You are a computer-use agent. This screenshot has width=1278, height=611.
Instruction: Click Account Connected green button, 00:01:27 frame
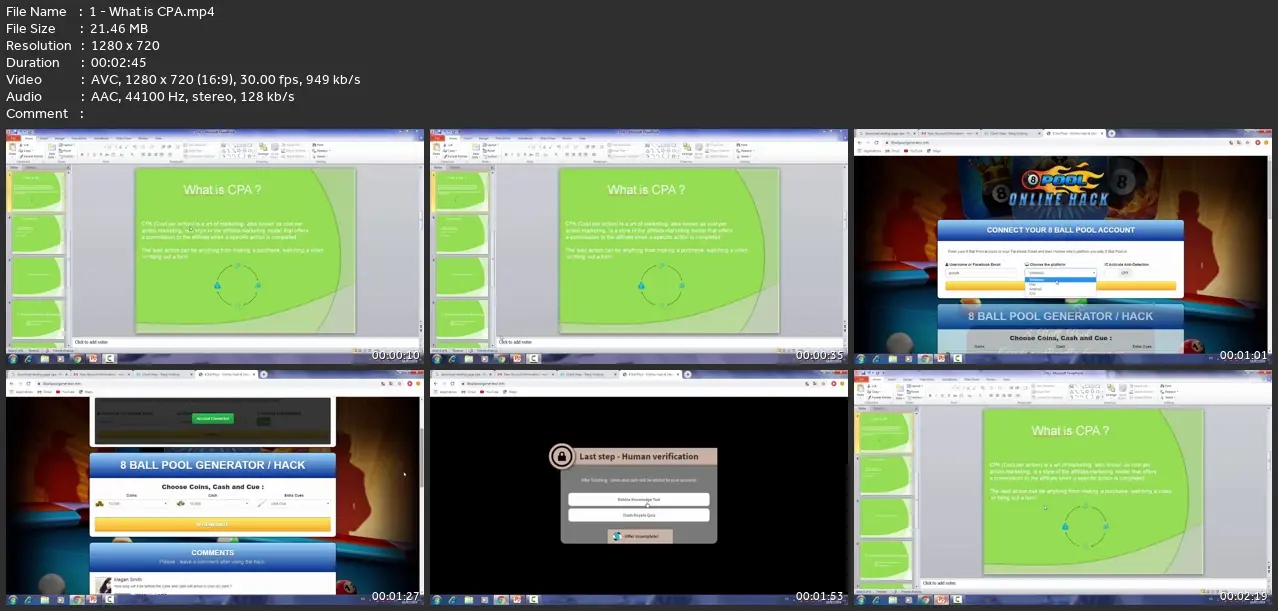tap(213, 419)
